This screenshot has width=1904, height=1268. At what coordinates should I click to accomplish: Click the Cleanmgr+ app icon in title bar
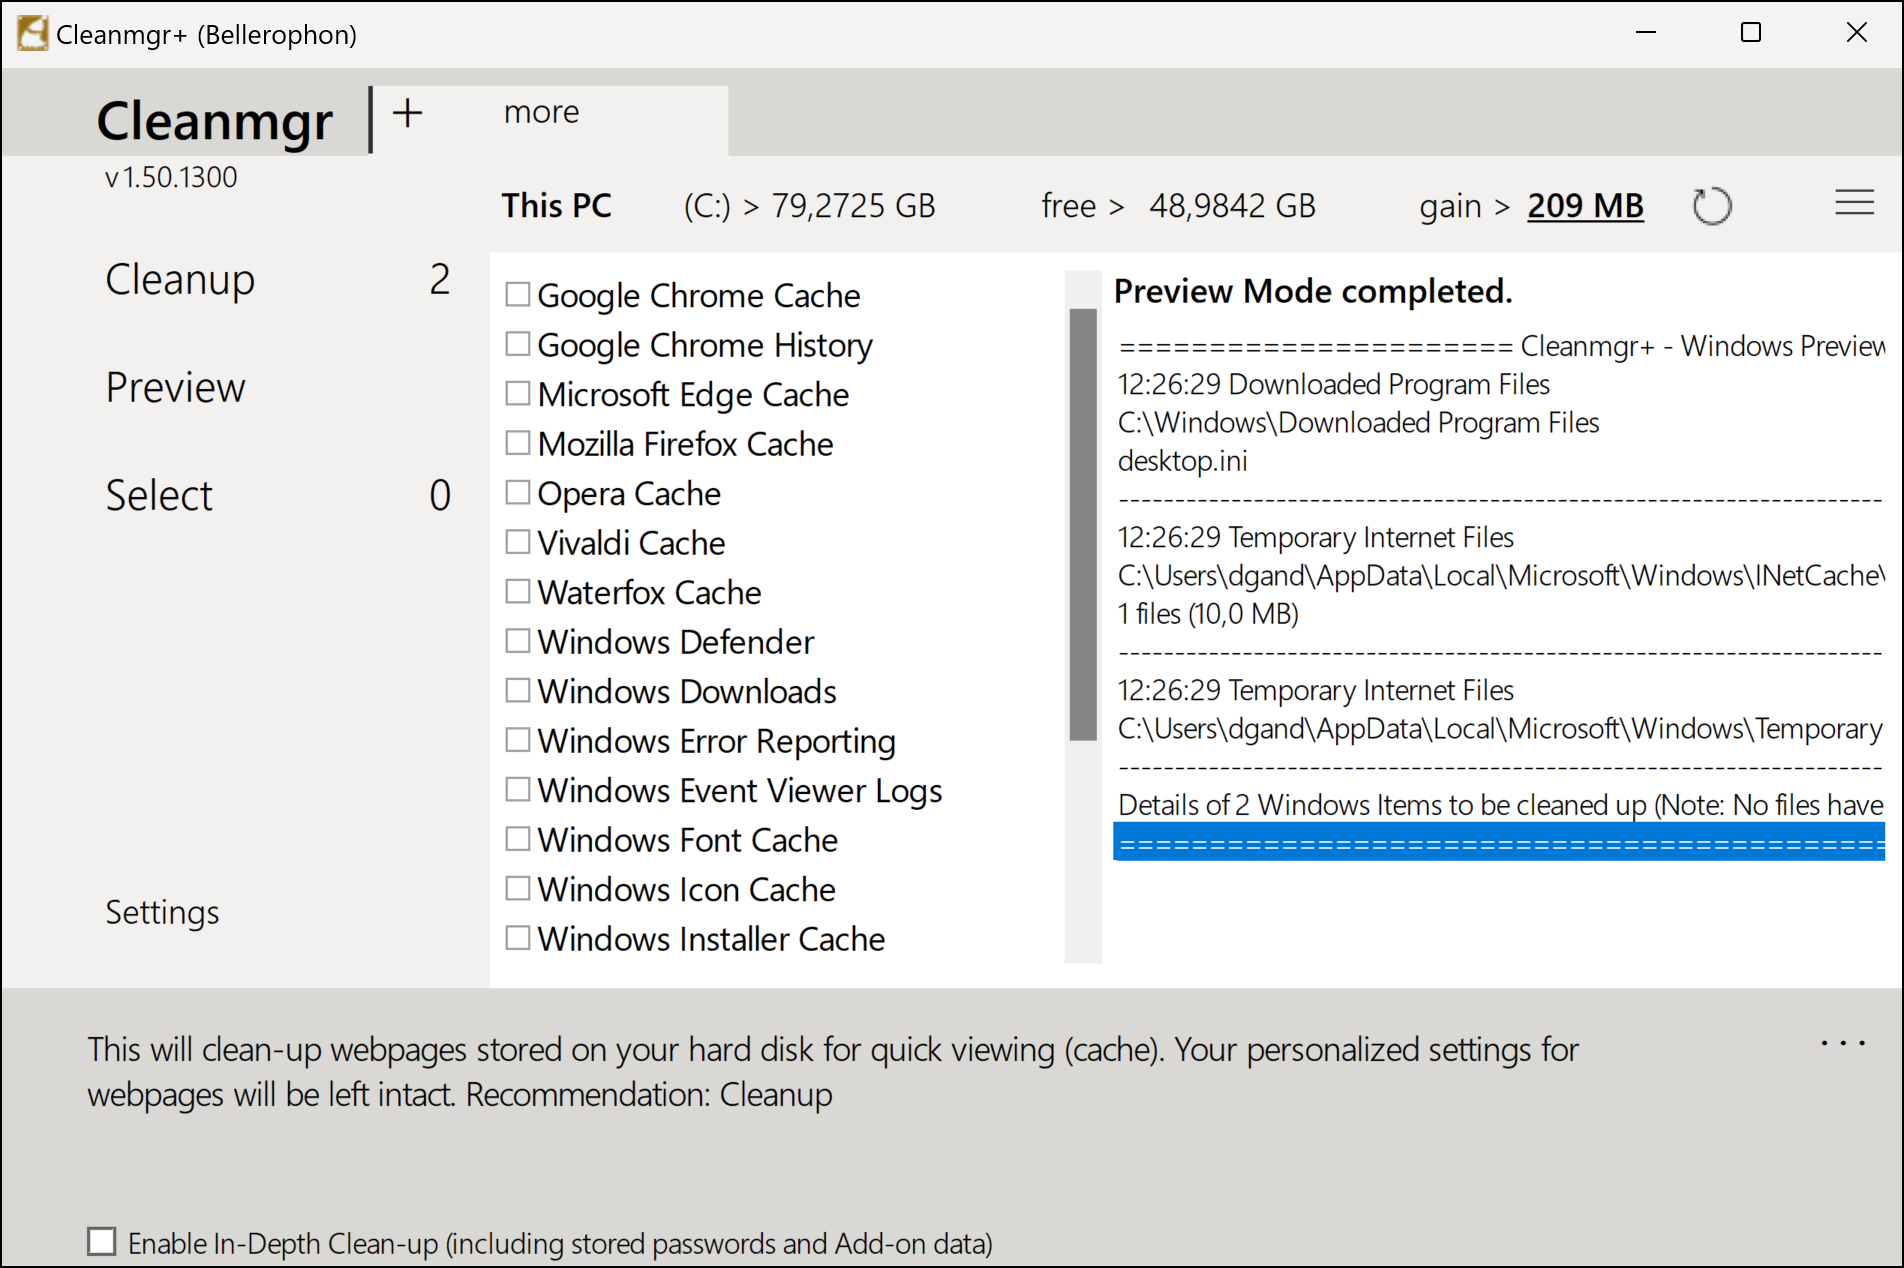[x=32, y=34]
